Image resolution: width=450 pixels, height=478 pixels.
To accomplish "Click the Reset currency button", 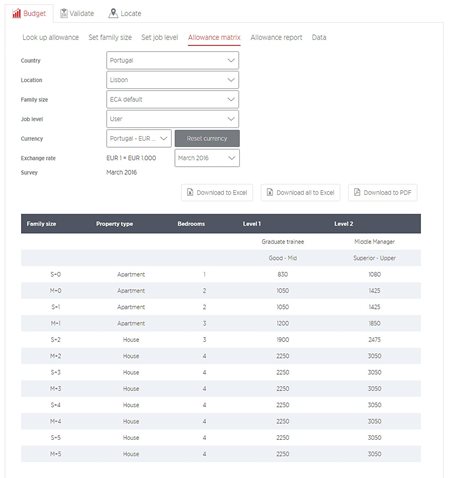I will click(207, 138).
